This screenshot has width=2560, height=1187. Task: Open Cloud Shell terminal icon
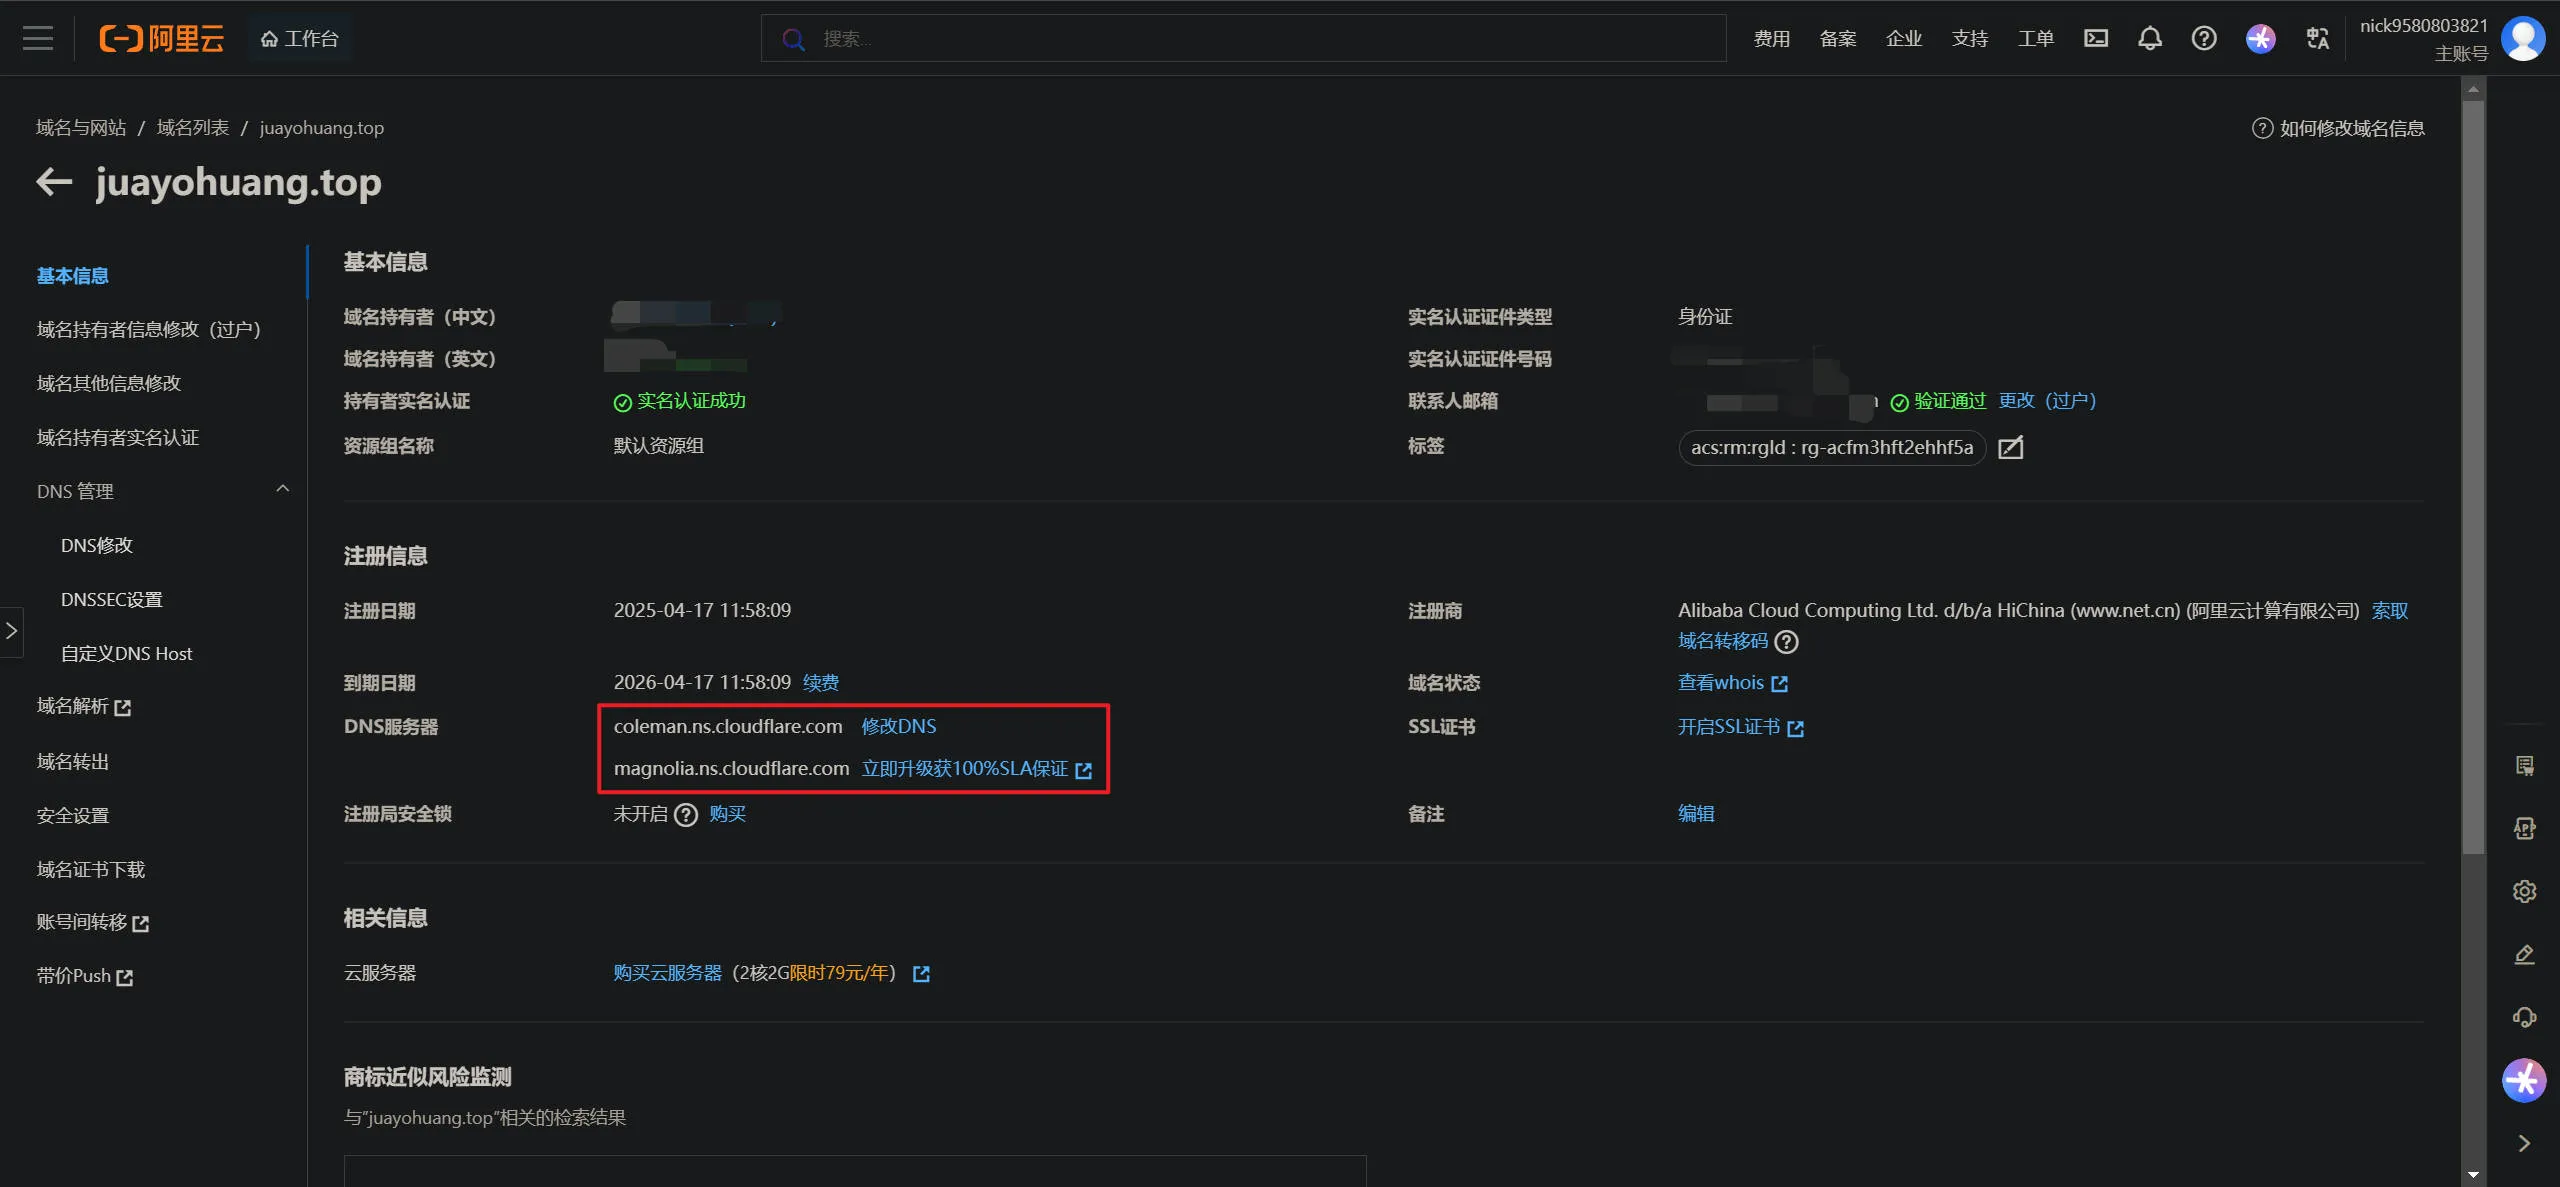coord(2095,38)
